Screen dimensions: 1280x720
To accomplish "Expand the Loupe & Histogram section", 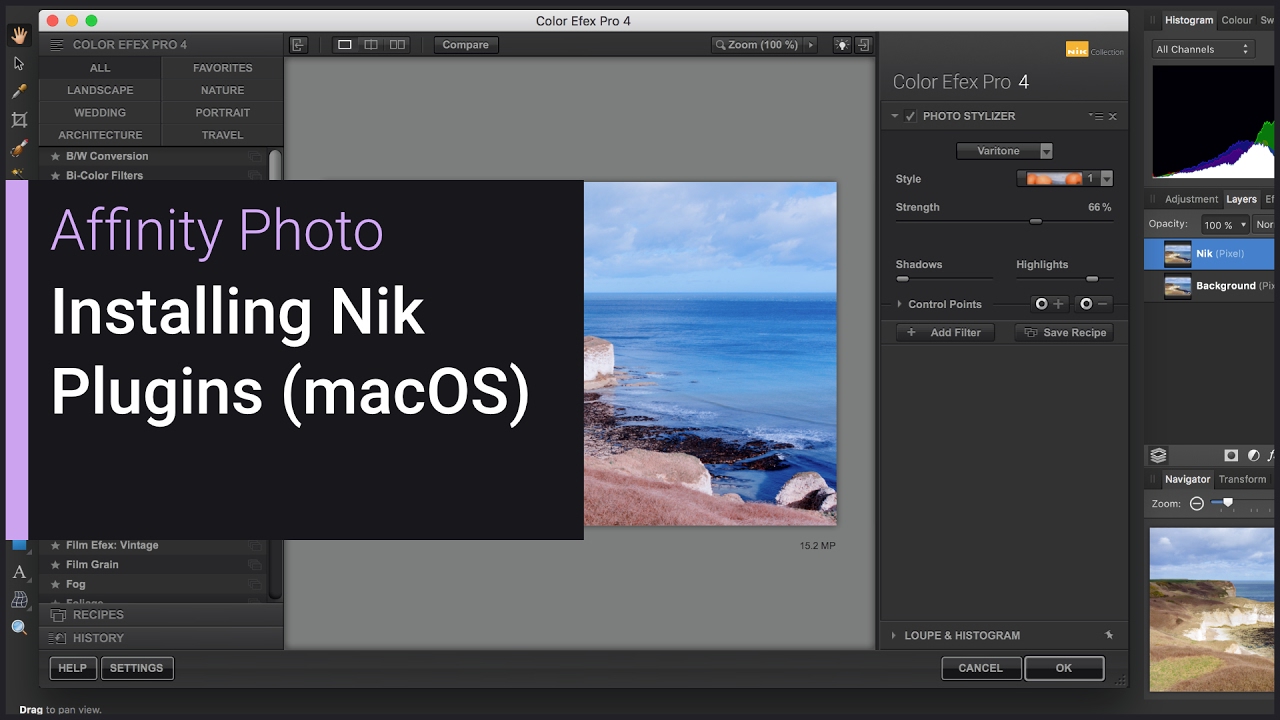I will point(894,635).
